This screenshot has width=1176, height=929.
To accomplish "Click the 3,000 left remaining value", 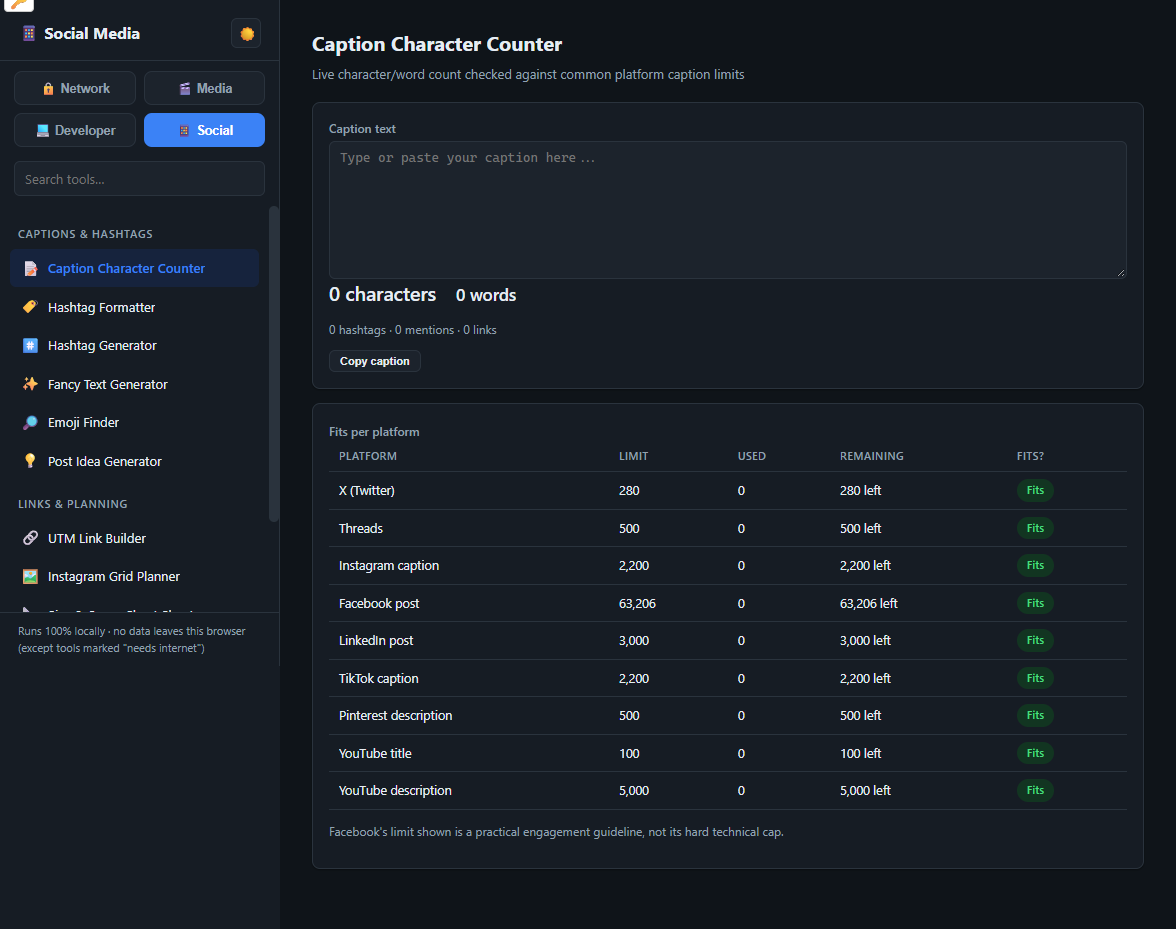I will click(x=866, y=640).
